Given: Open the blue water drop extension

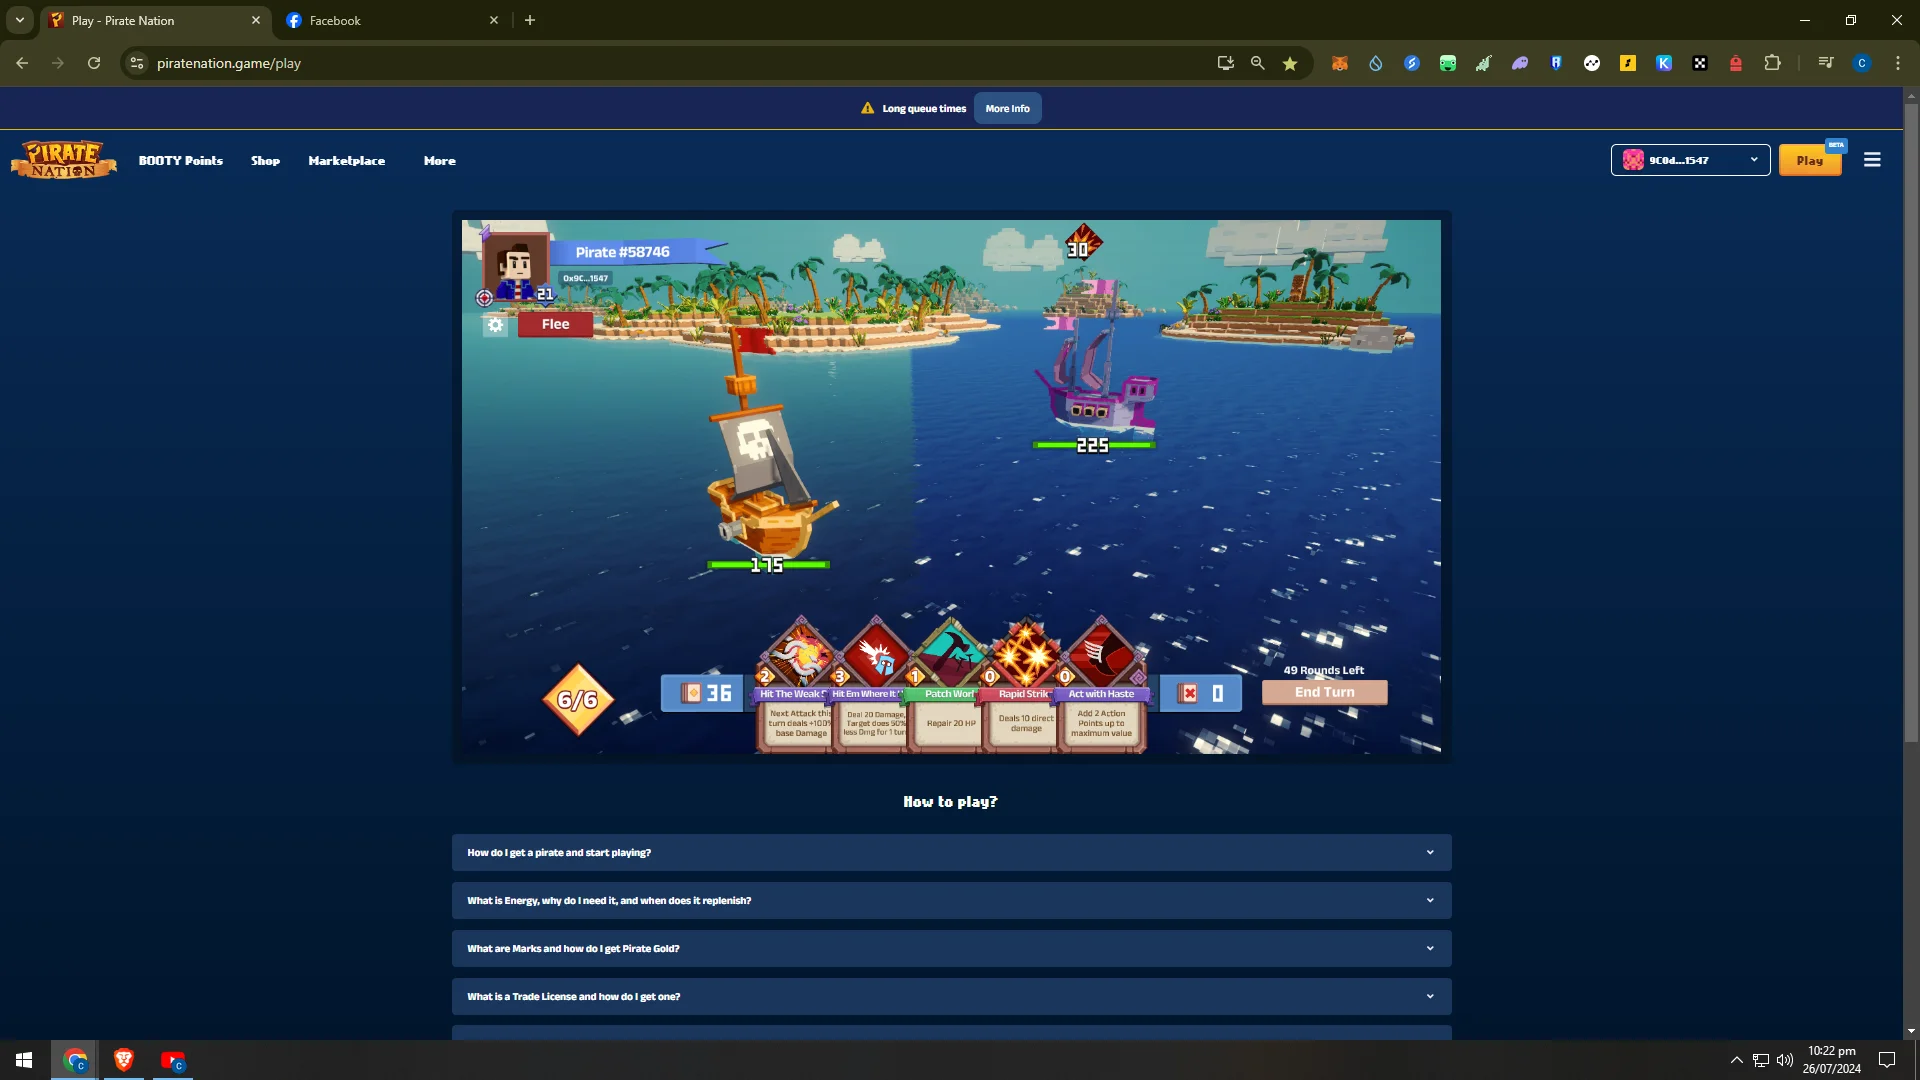Looking at the screenshot, I should pyautogui.click(x=1376, y=63).
